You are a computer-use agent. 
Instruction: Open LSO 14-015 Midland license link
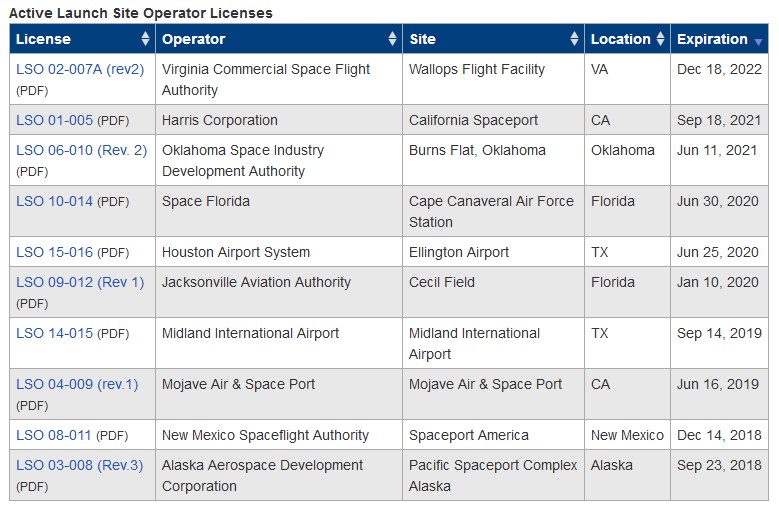point(54,333)
